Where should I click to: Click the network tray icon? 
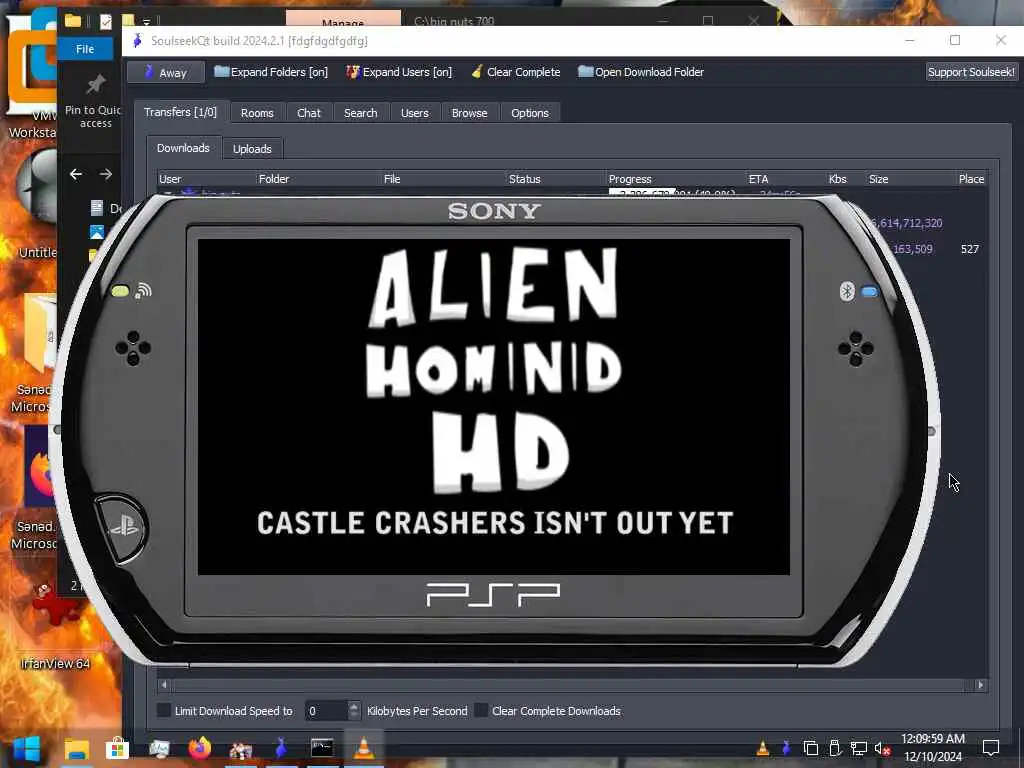click(x=859, y=748)
